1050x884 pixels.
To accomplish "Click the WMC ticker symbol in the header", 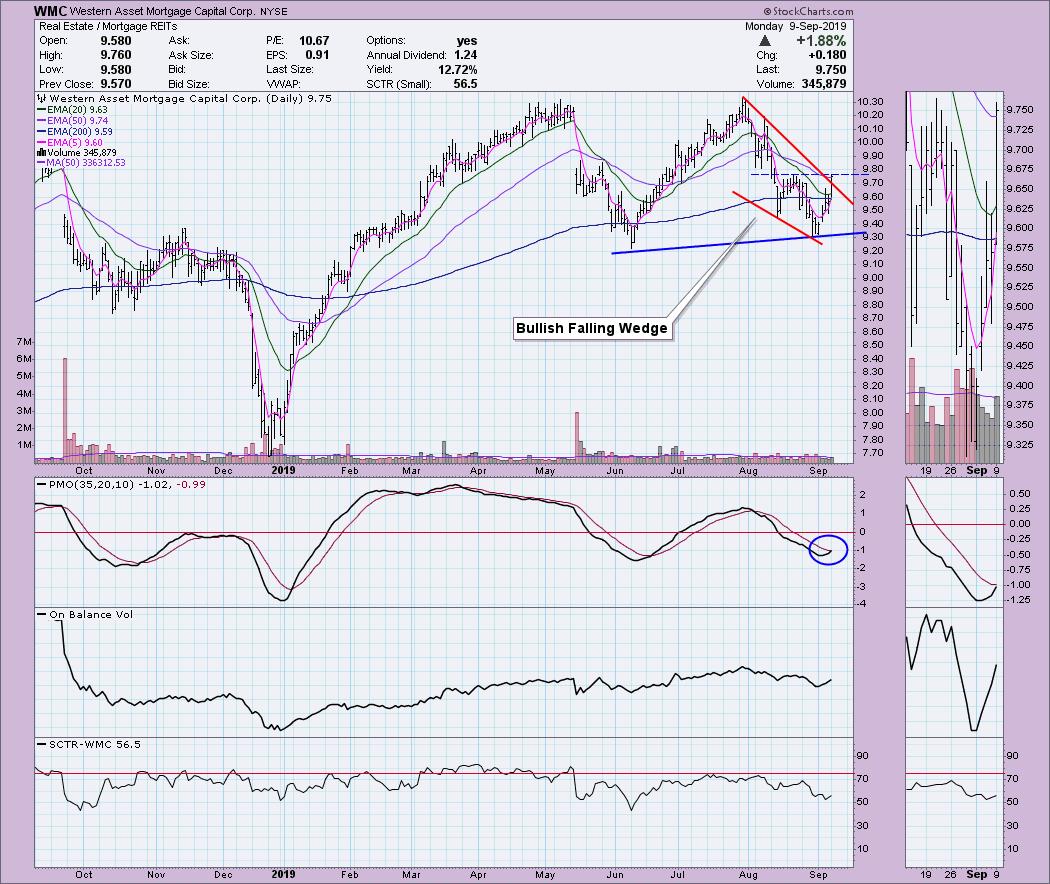I will click(50, 11).
